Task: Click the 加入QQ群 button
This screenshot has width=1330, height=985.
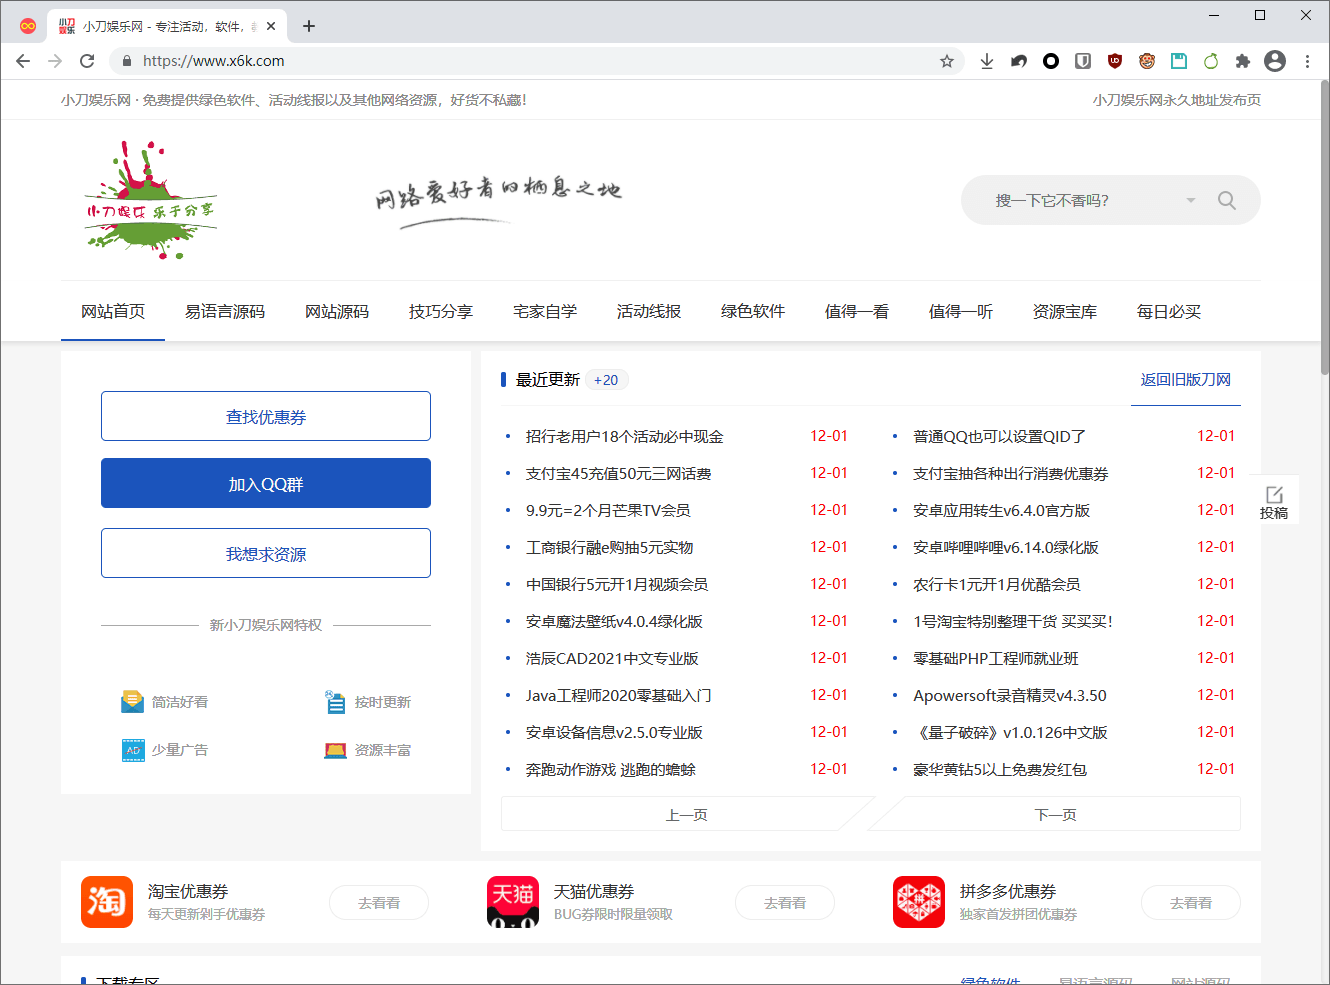Action: pos(266,484)
